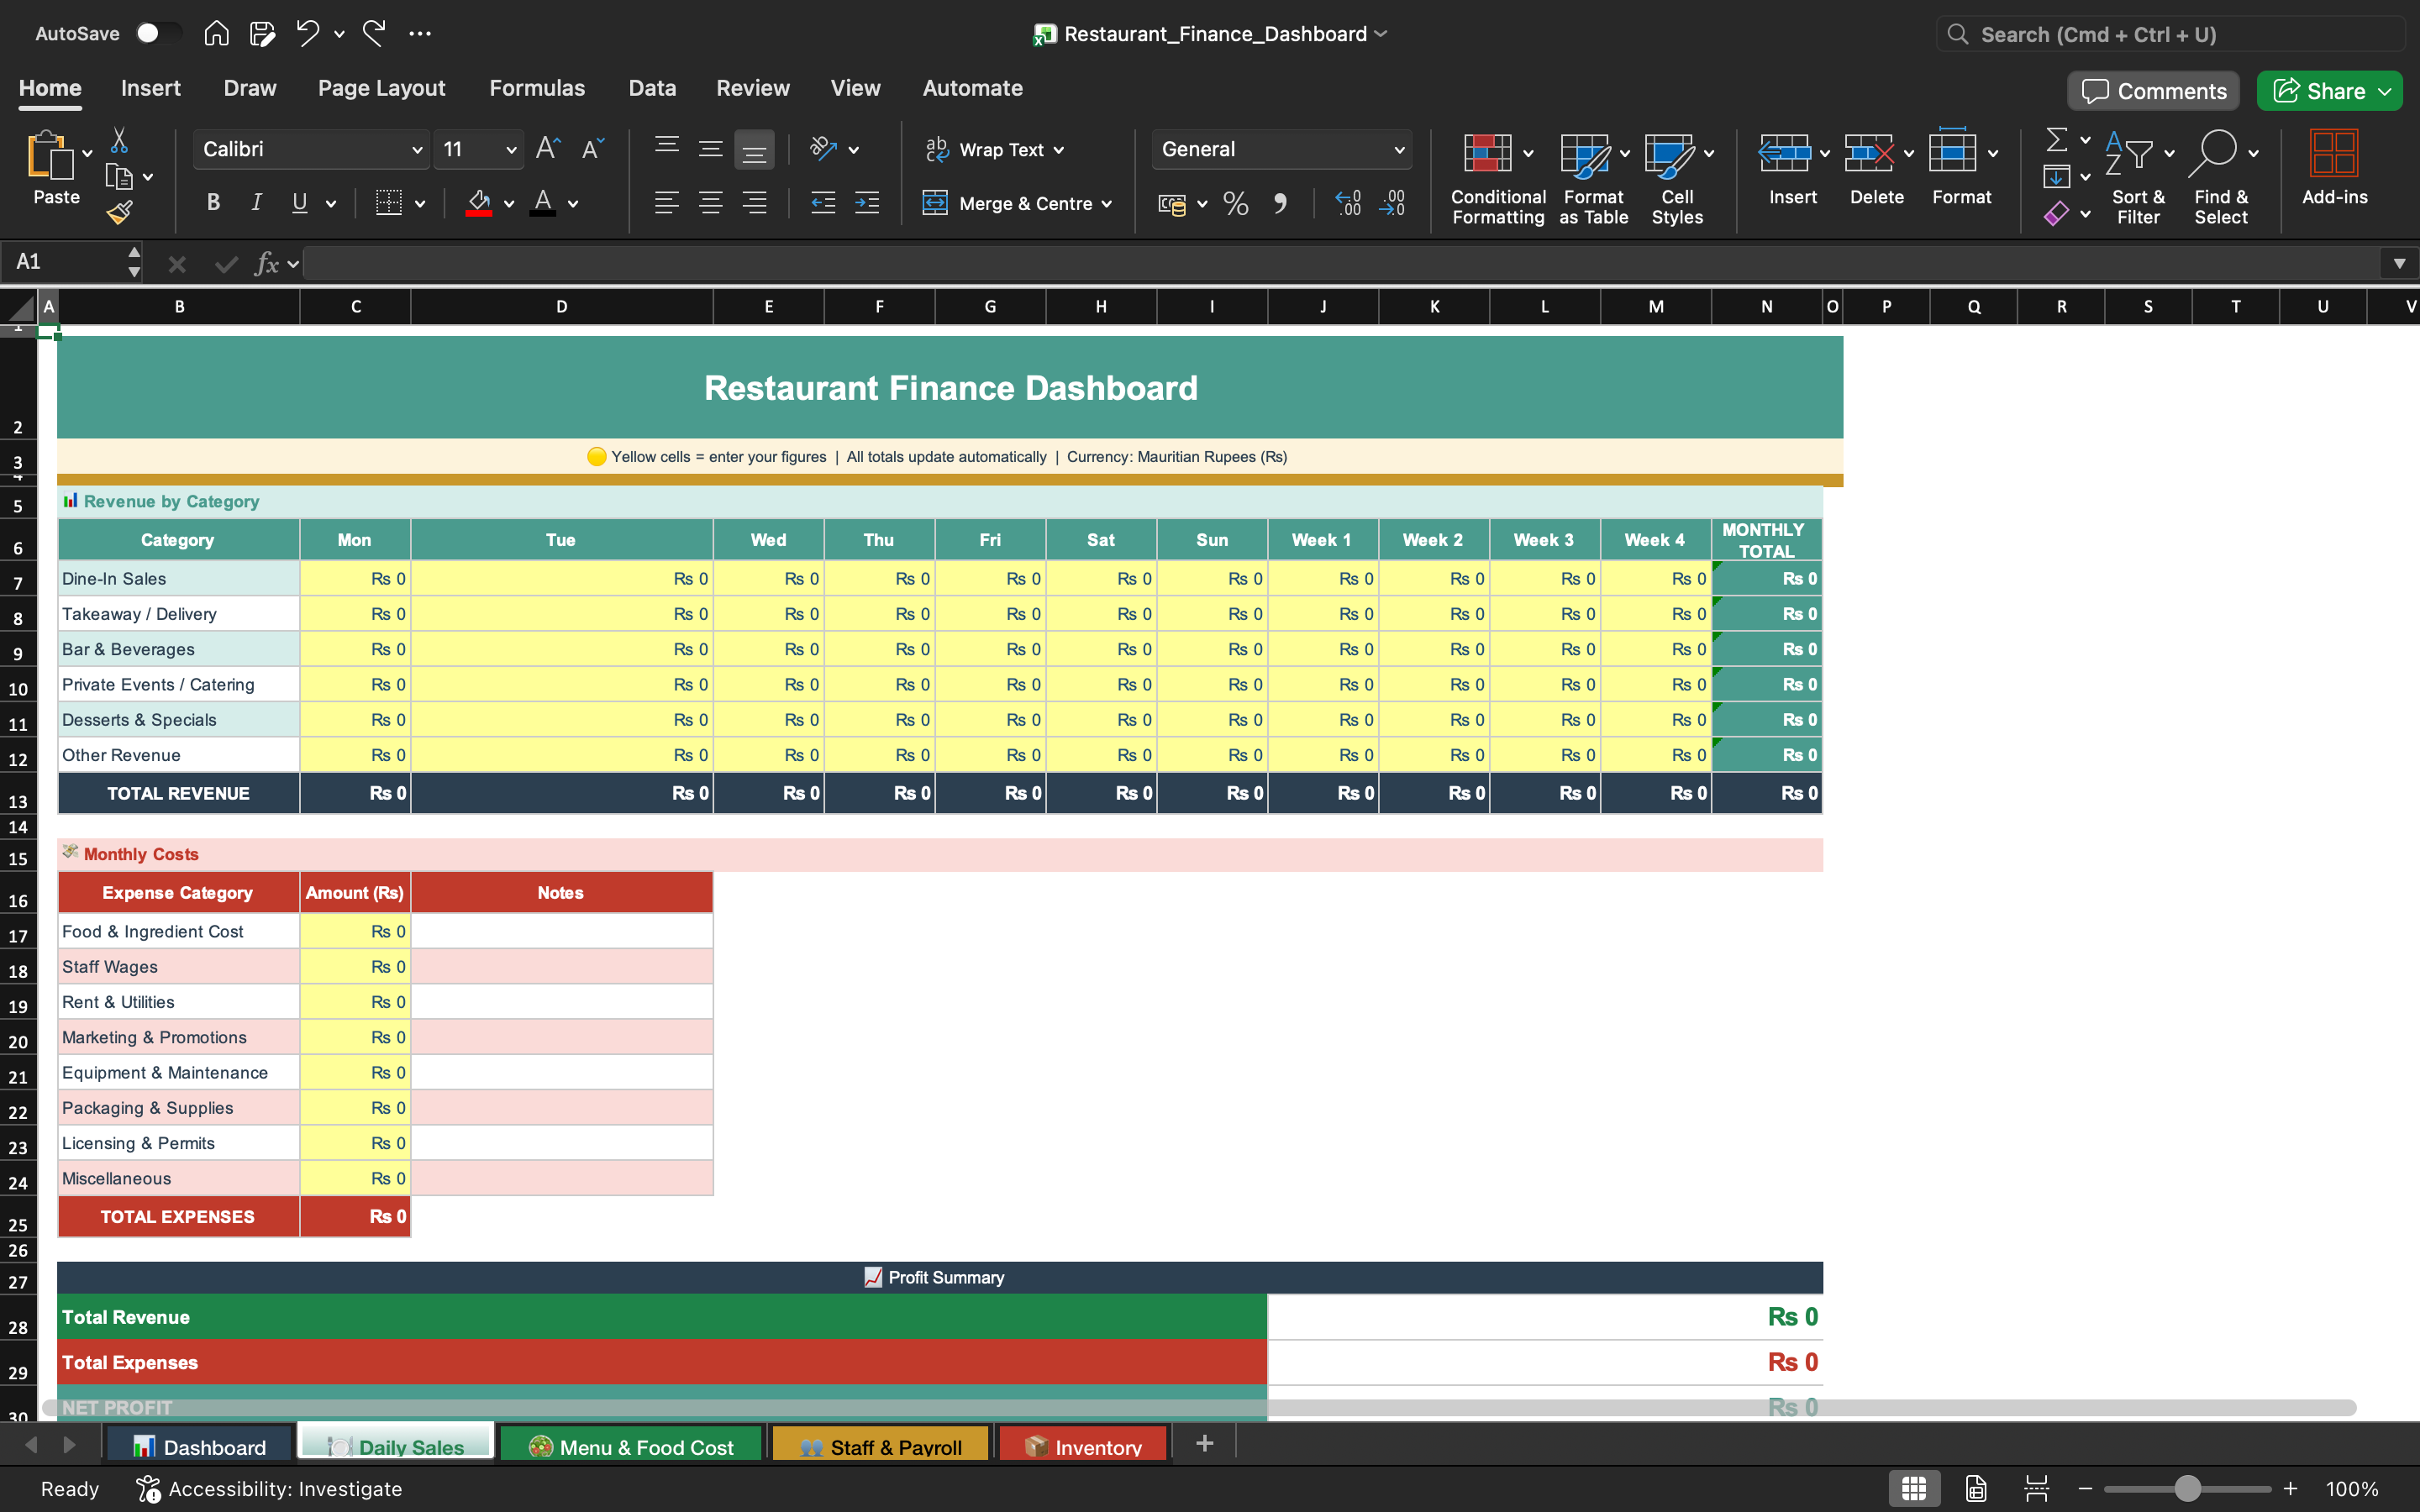Increase indent of cell contents
The image size is (2420, 1512).
(867, 203)
